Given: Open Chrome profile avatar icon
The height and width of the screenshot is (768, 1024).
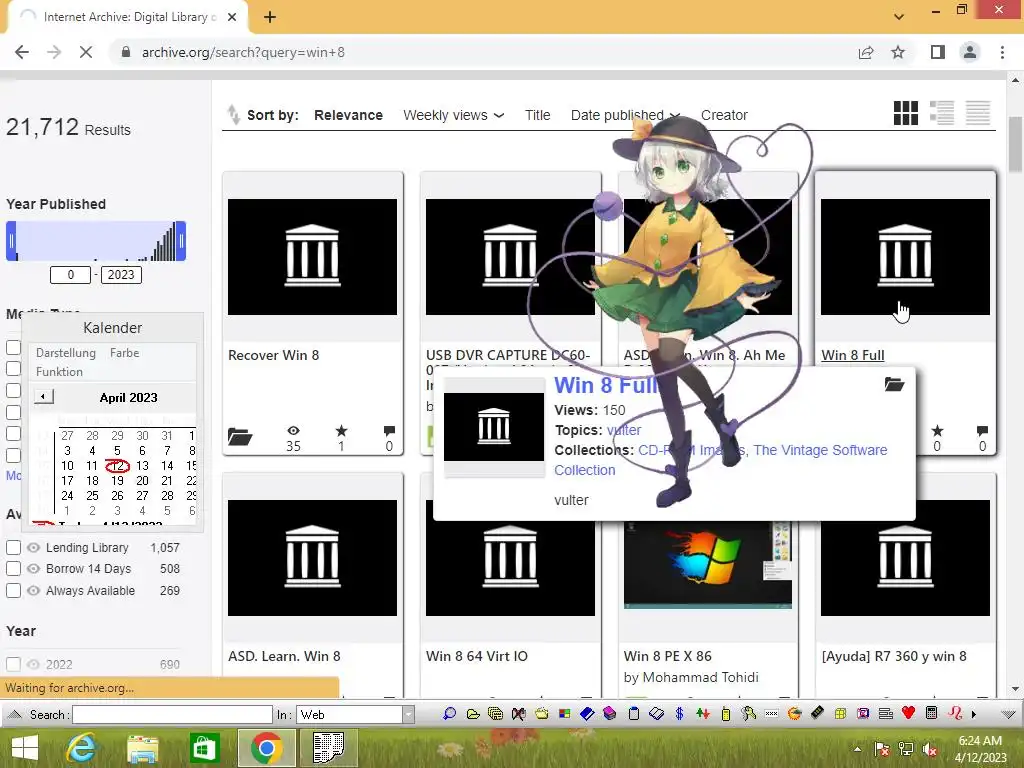Looking at the screenshot, I should [x=970, y=52].
